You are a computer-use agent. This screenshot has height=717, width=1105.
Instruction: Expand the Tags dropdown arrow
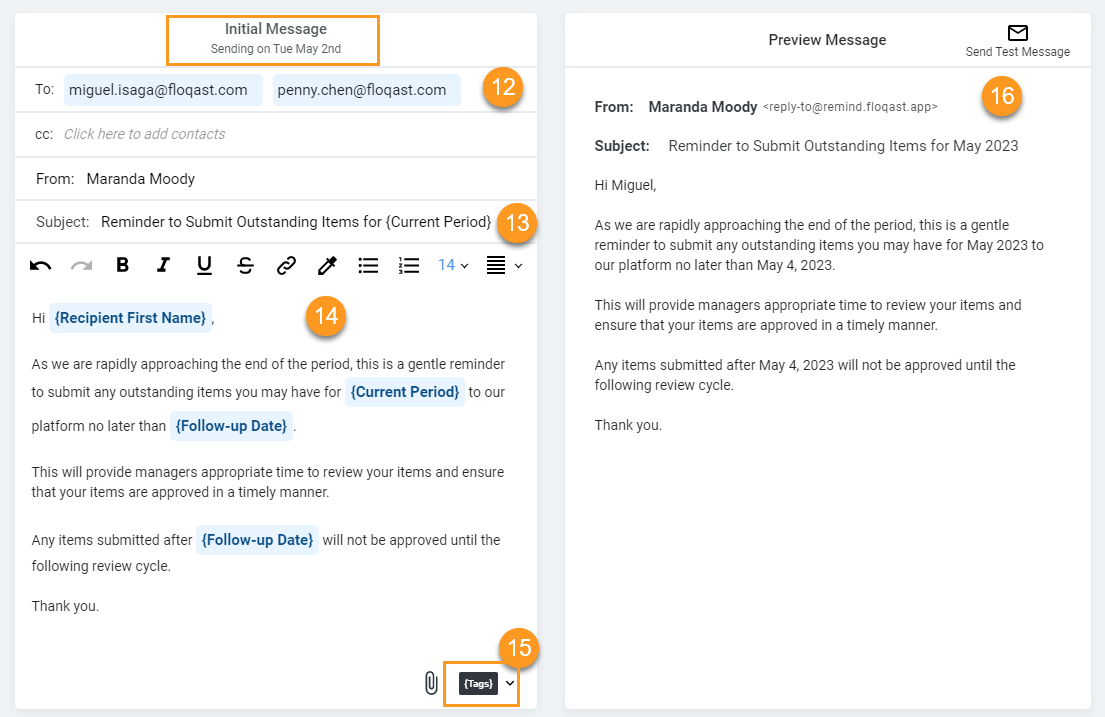click(x=510, y=683)
